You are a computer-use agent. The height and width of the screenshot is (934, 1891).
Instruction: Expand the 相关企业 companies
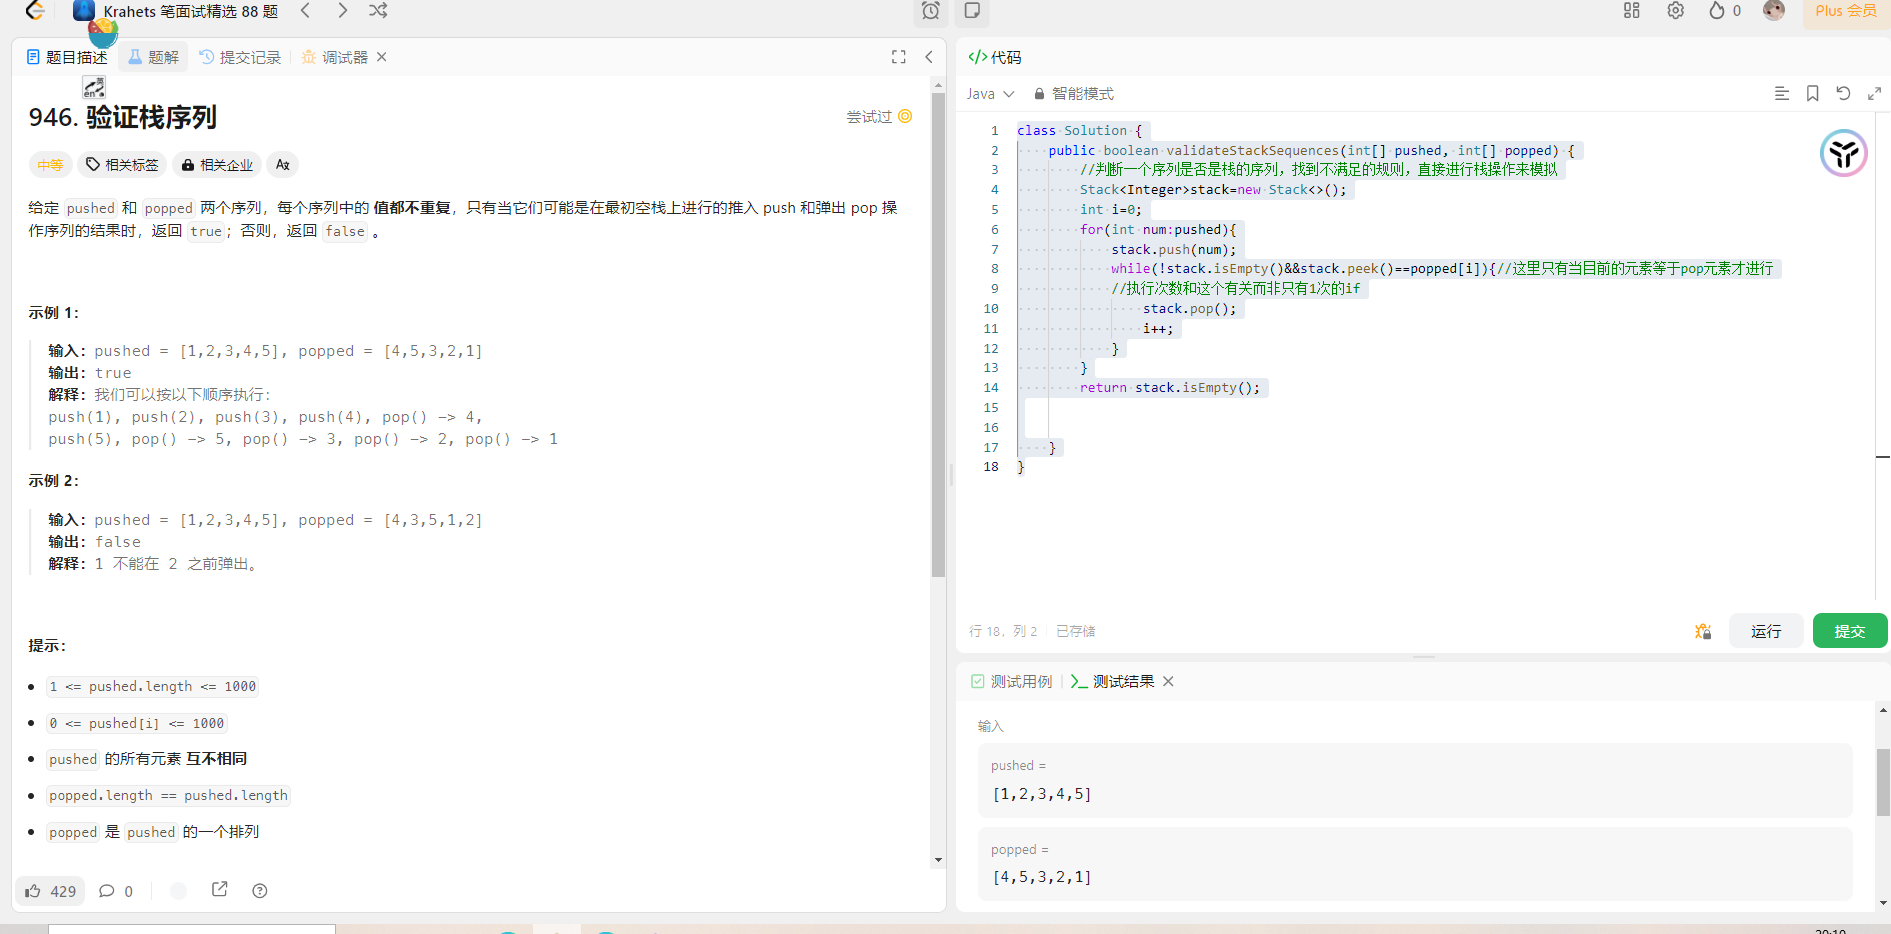pyautogui.click(x=217, y=165)
